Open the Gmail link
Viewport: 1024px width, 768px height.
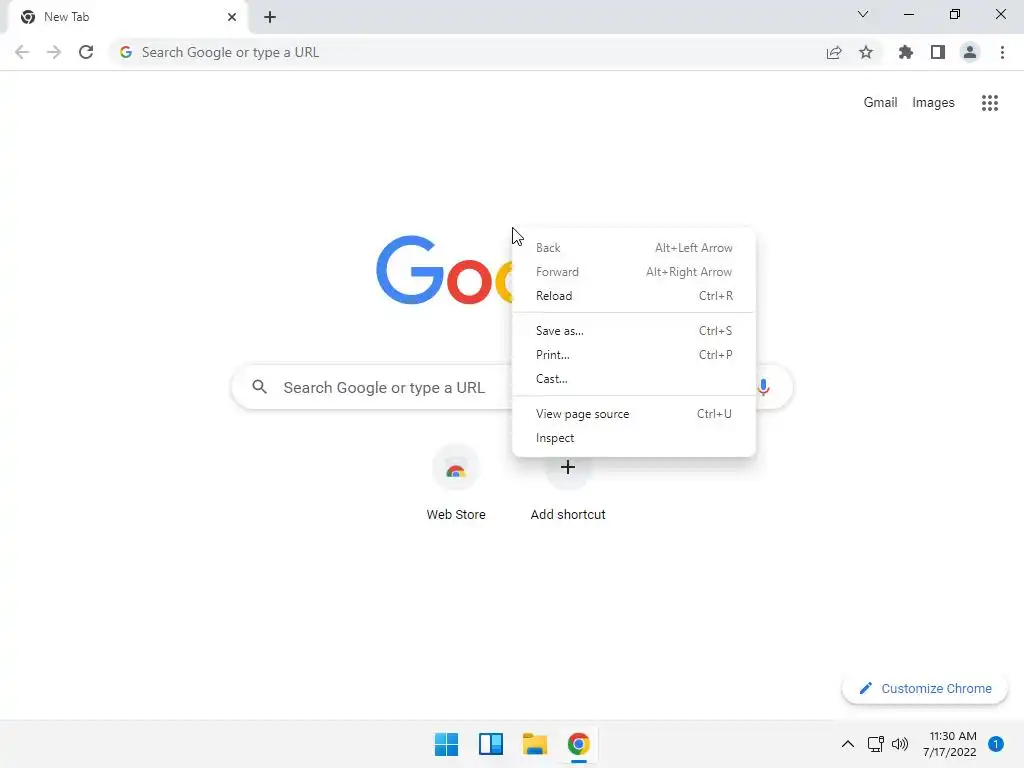(880, 103)
